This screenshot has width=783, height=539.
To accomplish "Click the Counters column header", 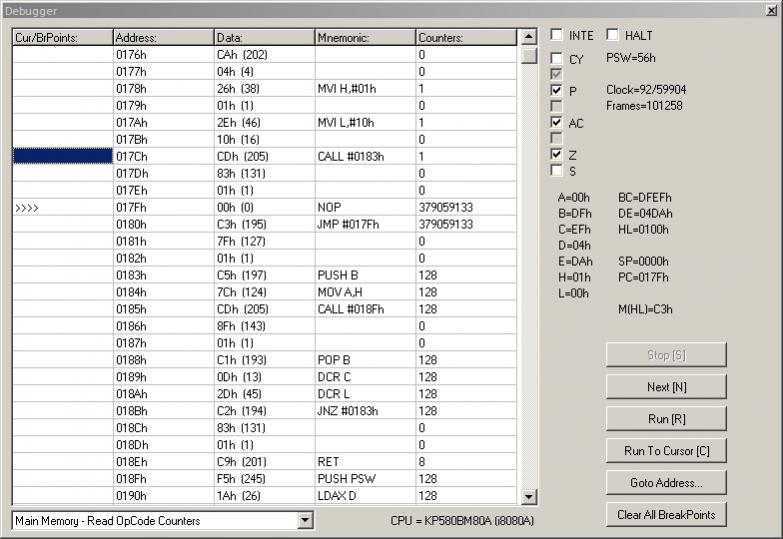I will pos(466,37).
